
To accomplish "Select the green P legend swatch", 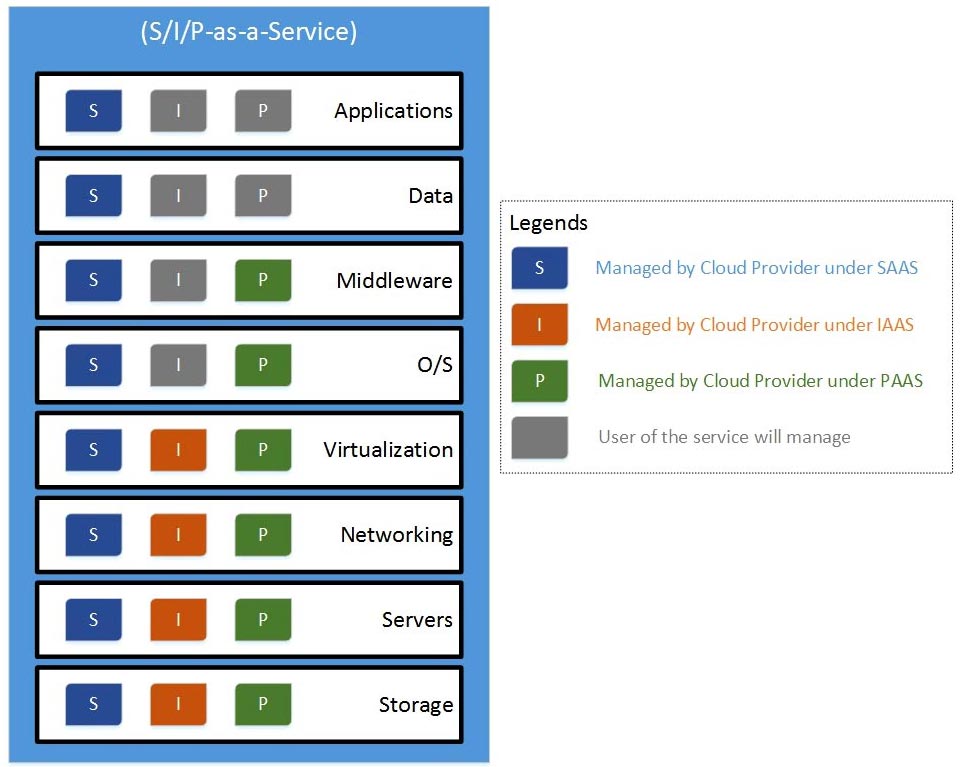I will pos(539,380).
